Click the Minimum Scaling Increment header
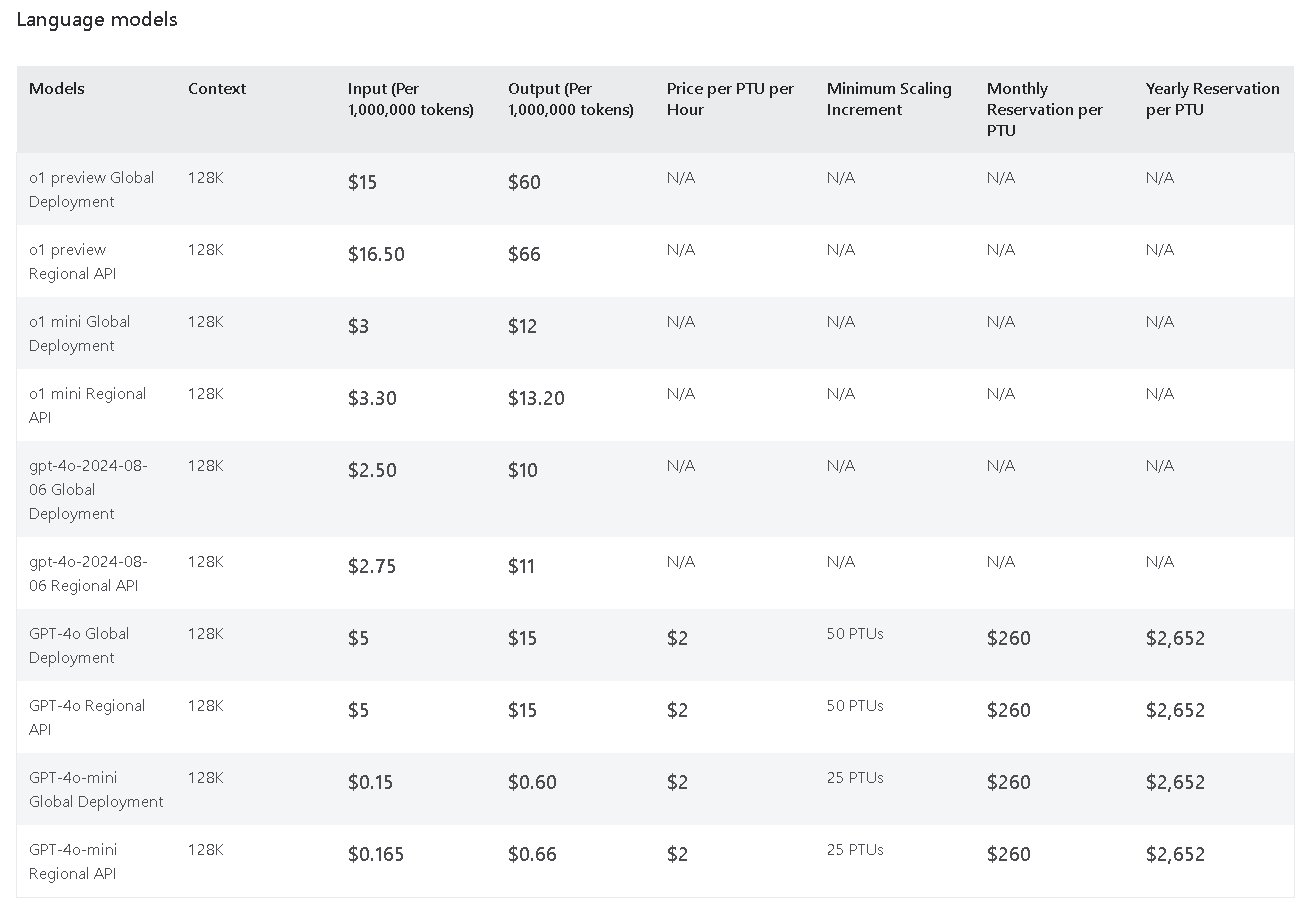Screen dimensions: 1306x908 [x=889, y=99]
